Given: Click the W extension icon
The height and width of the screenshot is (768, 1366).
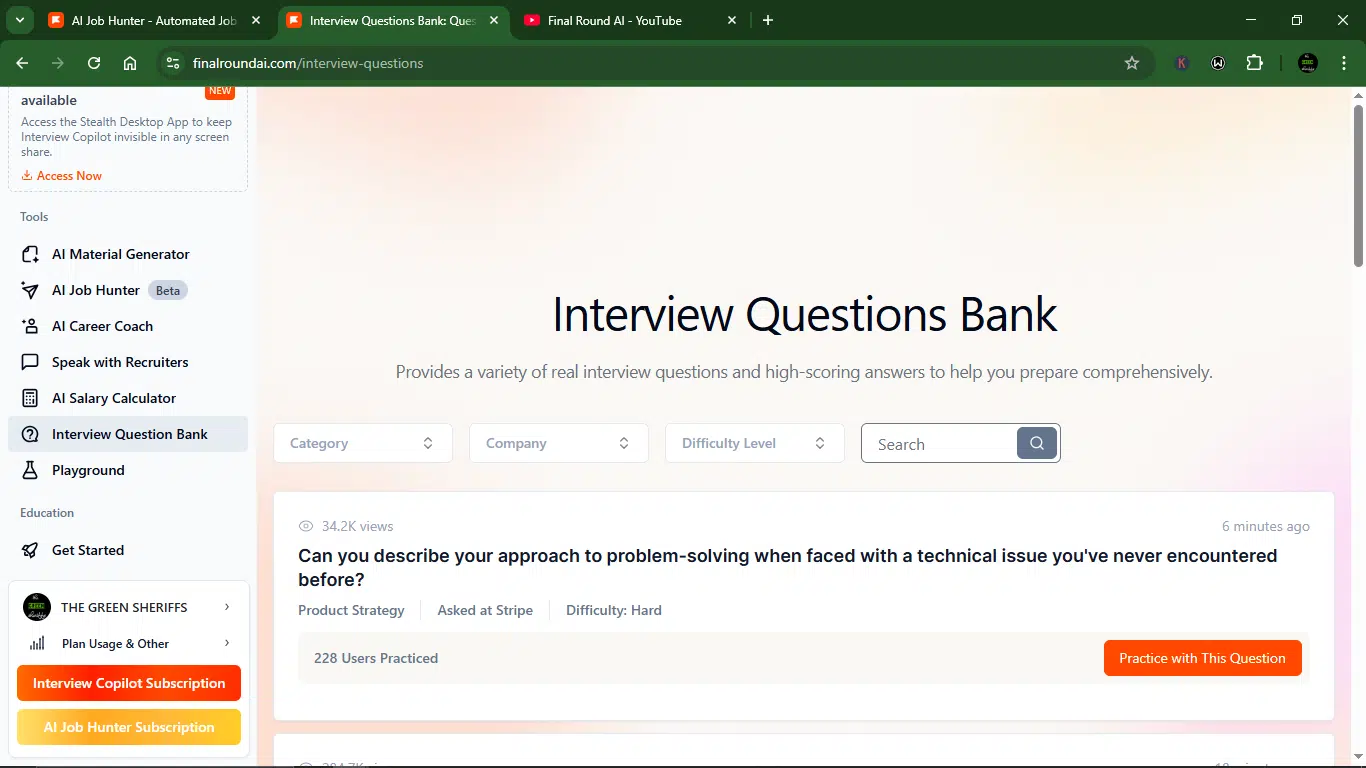Looking at the screenshot, I should tap(1218, 63).
